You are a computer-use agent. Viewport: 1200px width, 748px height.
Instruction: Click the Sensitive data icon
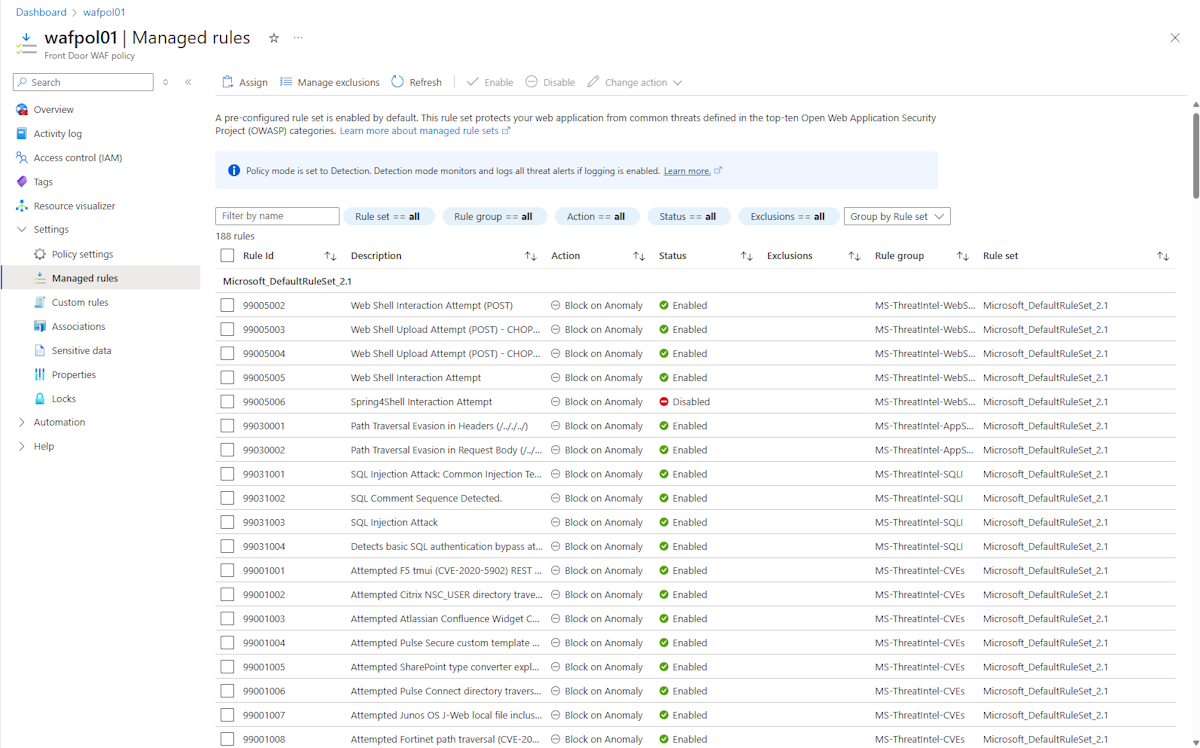(x=40, y=350)
